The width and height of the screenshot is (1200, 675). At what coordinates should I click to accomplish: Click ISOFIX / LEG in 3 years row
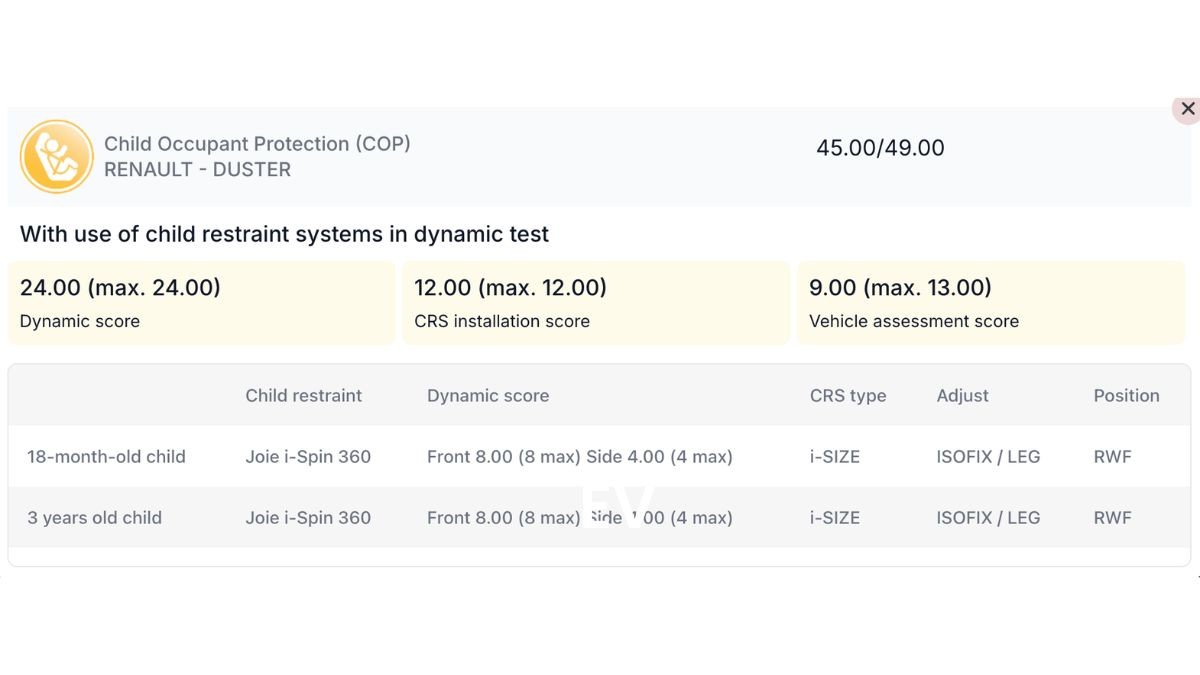(x=988, y=518)
